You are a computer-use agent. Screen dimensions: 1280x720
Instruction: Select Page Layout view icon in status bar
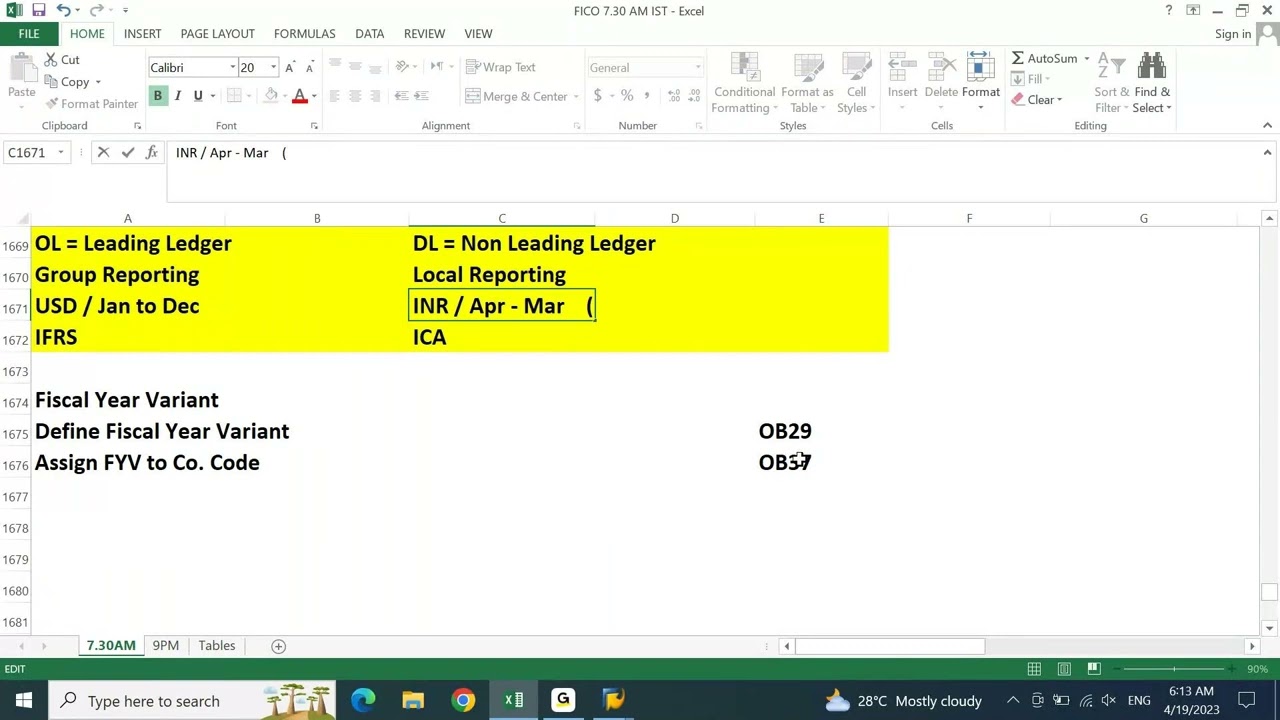tap(1064, 669)
